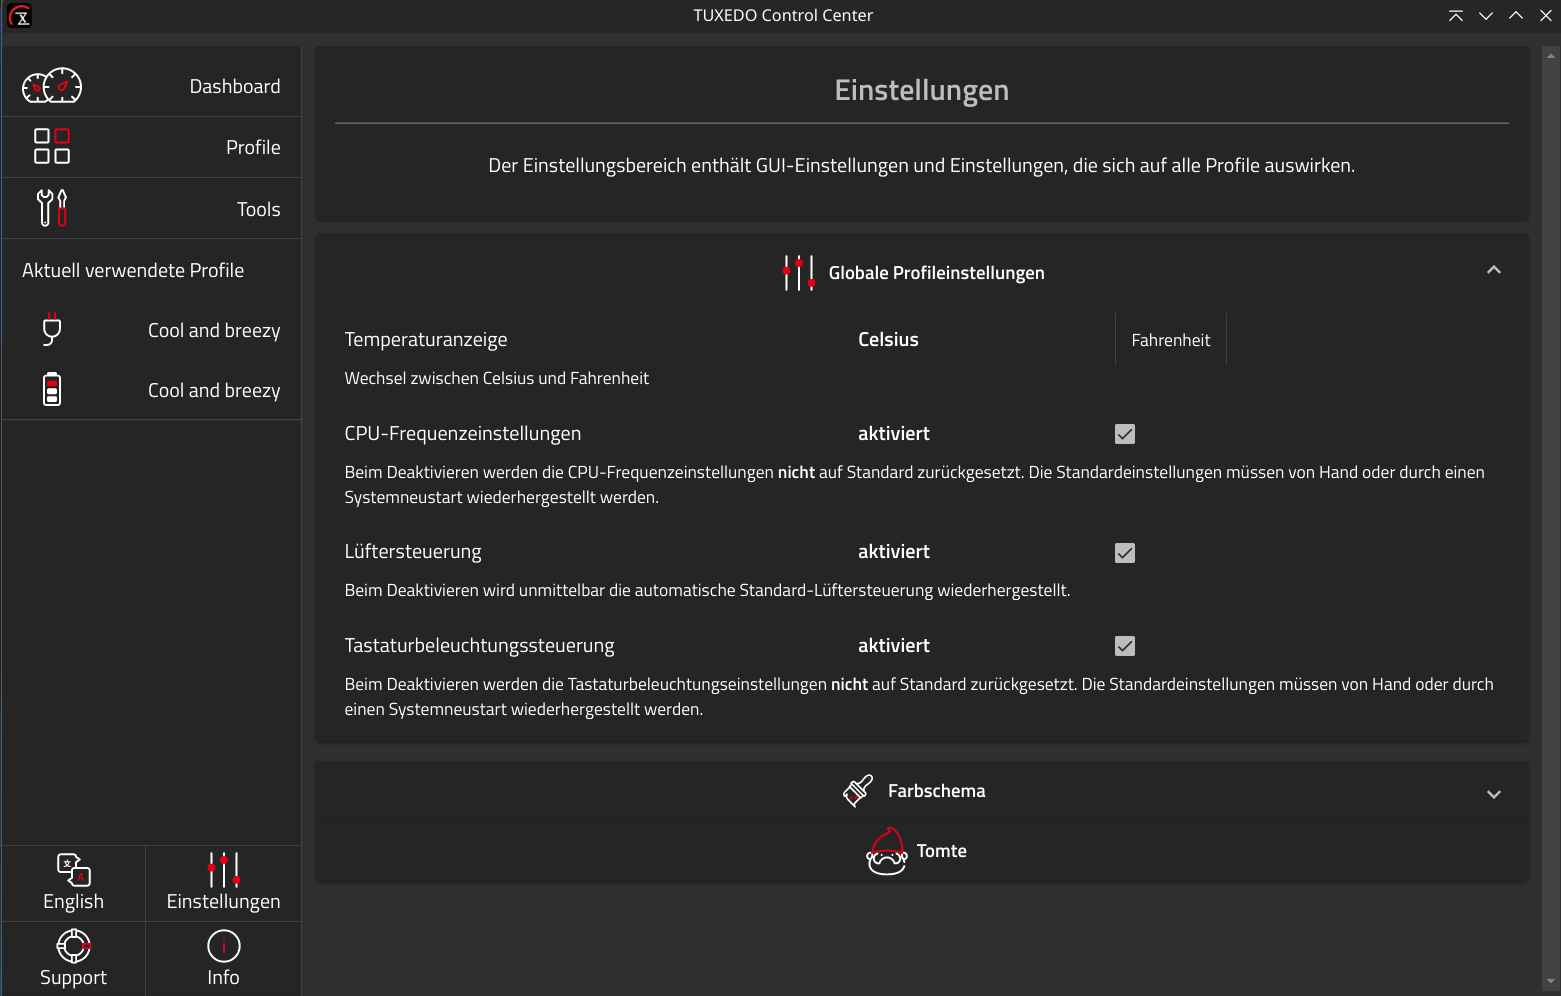The image size is (1561, 996).
Task: Select Celsius temperature display
Action: (x=888, y=339)
